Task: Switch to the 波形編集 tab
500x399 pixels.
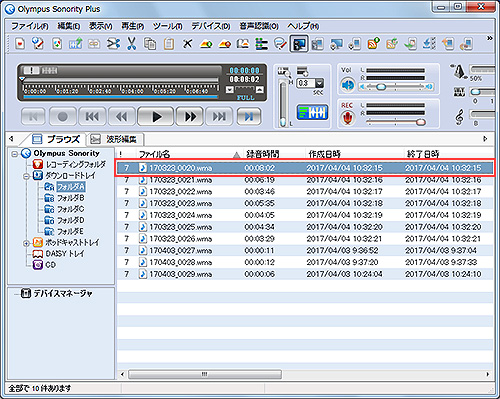Action: [x=115, y=139]
